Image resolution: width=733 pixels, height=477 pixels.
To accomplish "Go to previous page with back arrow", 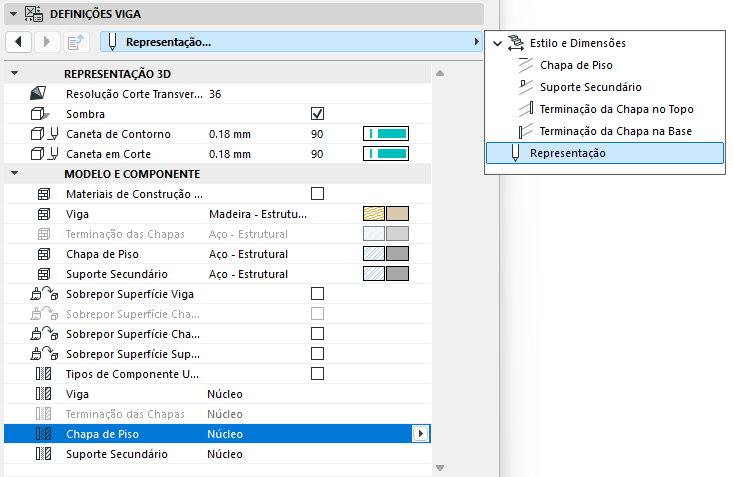I will tap(19, 42).
